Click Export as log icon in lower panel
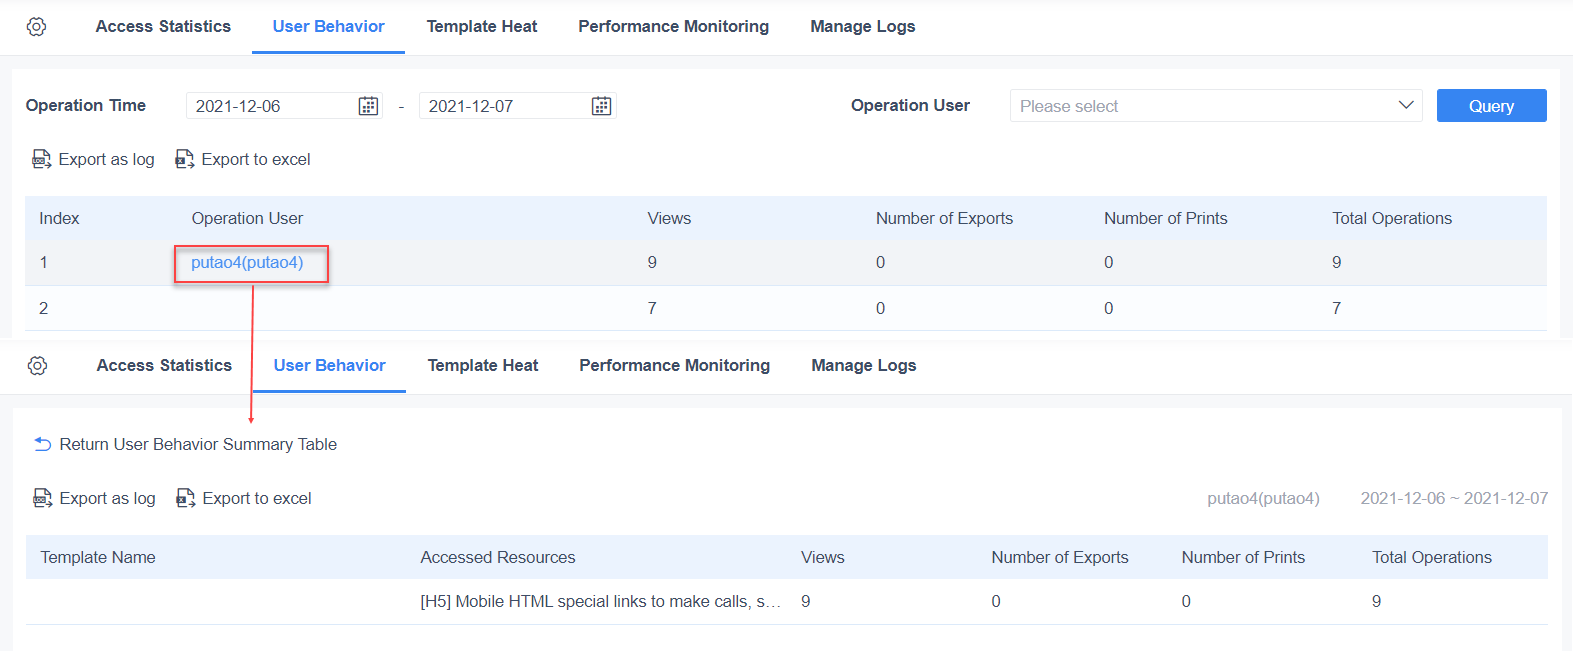Image resolution: width=1573 pixels, height=651 pixels. (43, 498)
